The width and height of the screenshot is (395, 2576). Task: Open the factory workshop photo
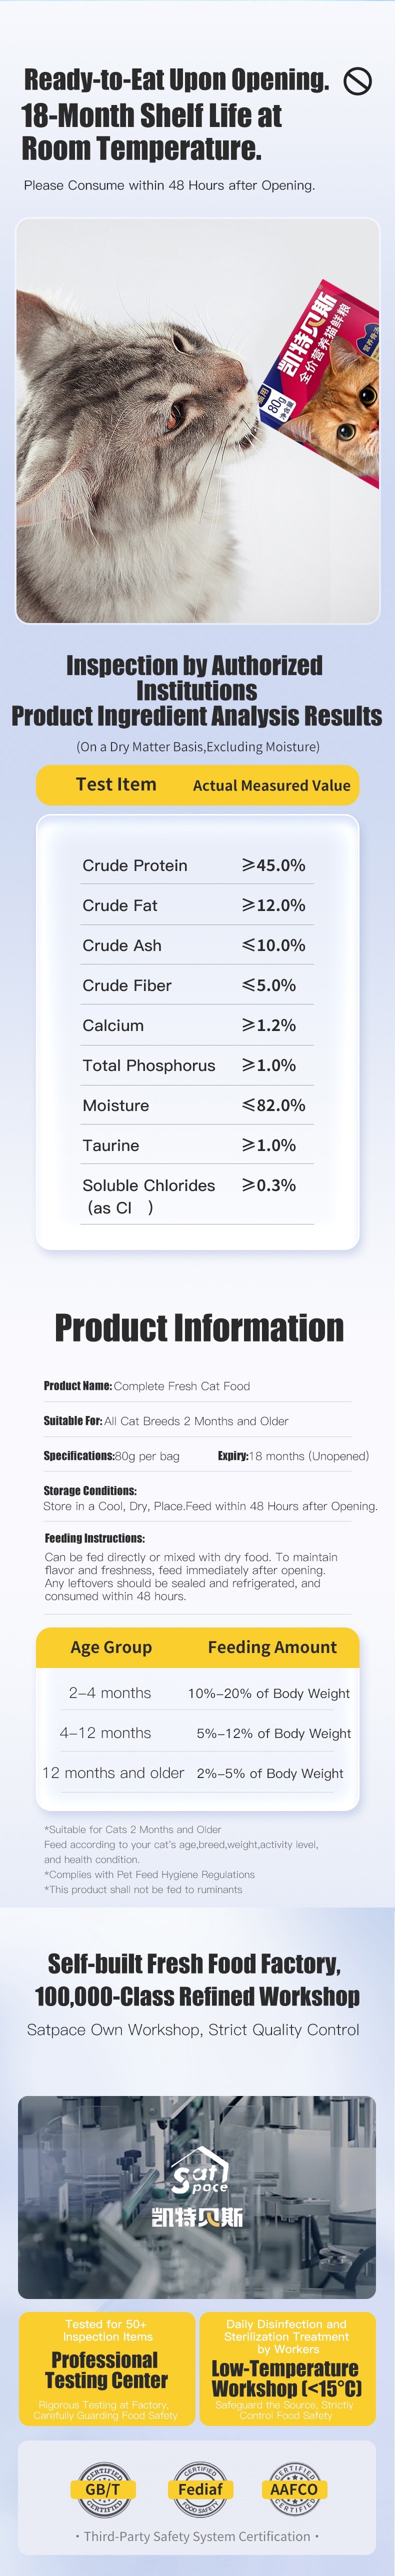(197, 2195)
